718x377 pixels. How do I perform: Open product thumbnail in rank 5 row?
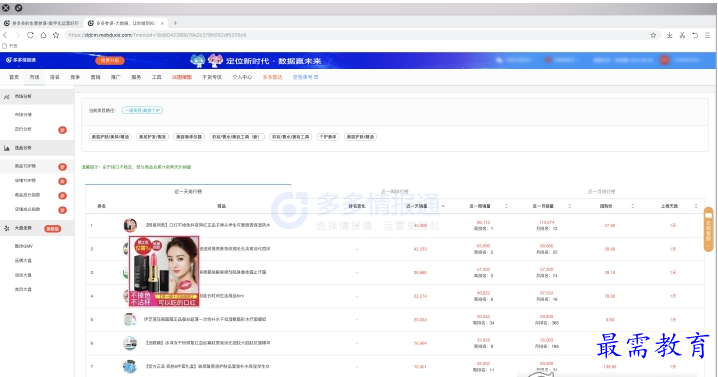(130, 319)
